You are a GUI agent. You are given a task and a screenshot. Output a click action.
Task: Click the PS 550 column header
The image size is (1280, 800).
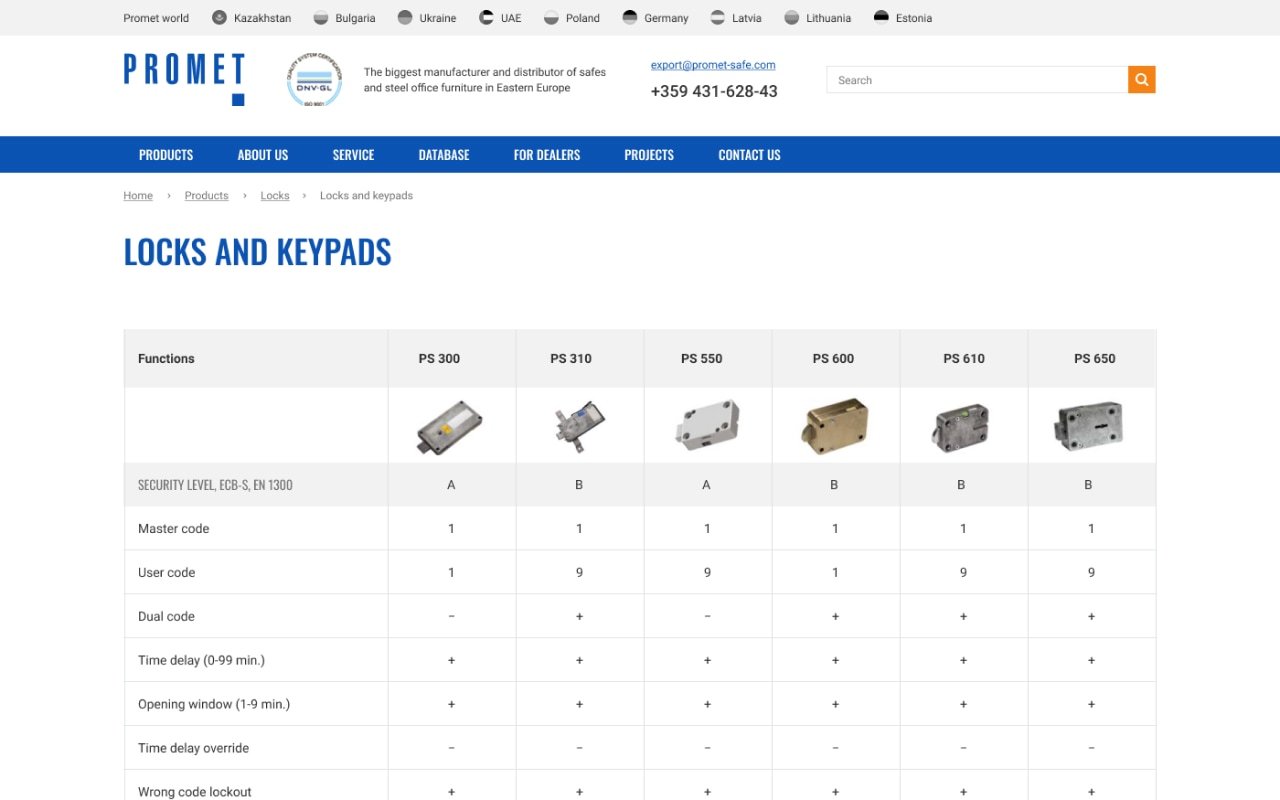click(x=702, y=359)
